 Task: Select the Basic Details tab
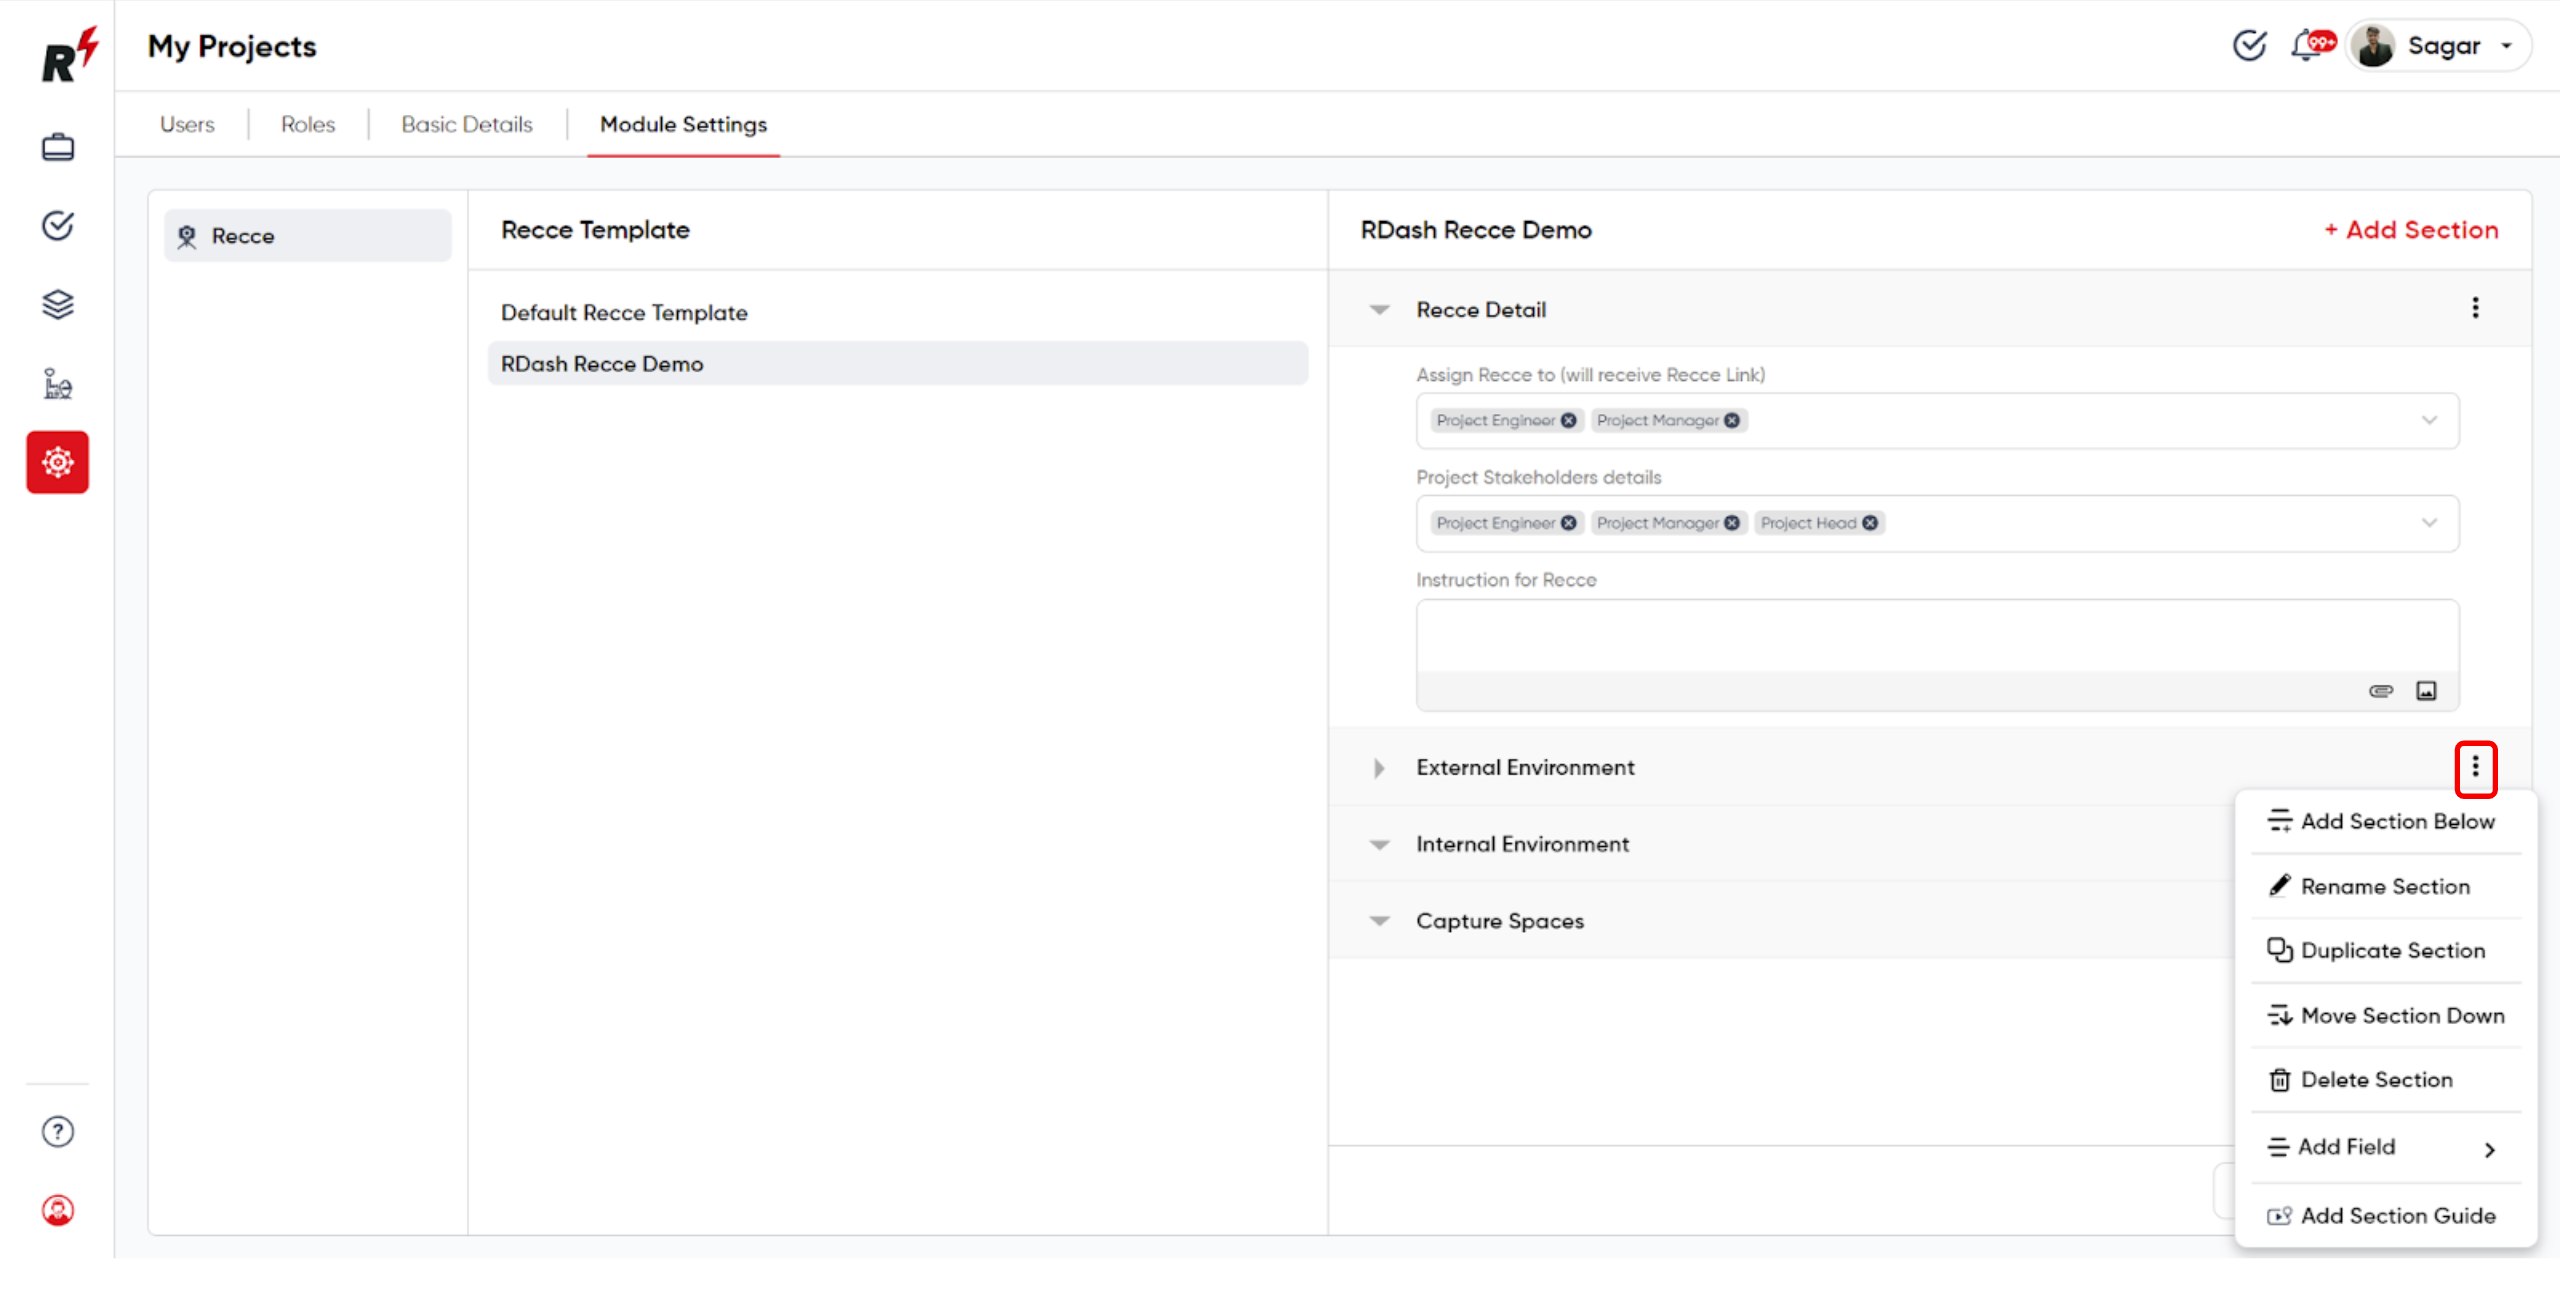pyautogui.click(x=468, y=123)
